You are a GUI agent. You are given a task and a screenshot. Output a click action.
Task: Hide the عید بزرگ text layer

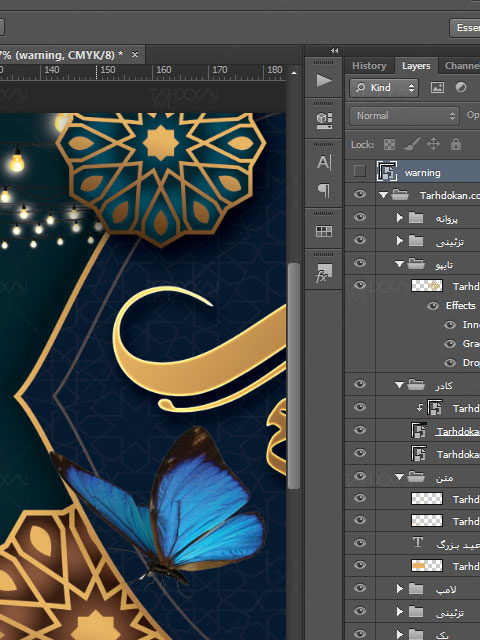(x=360, y=542)
